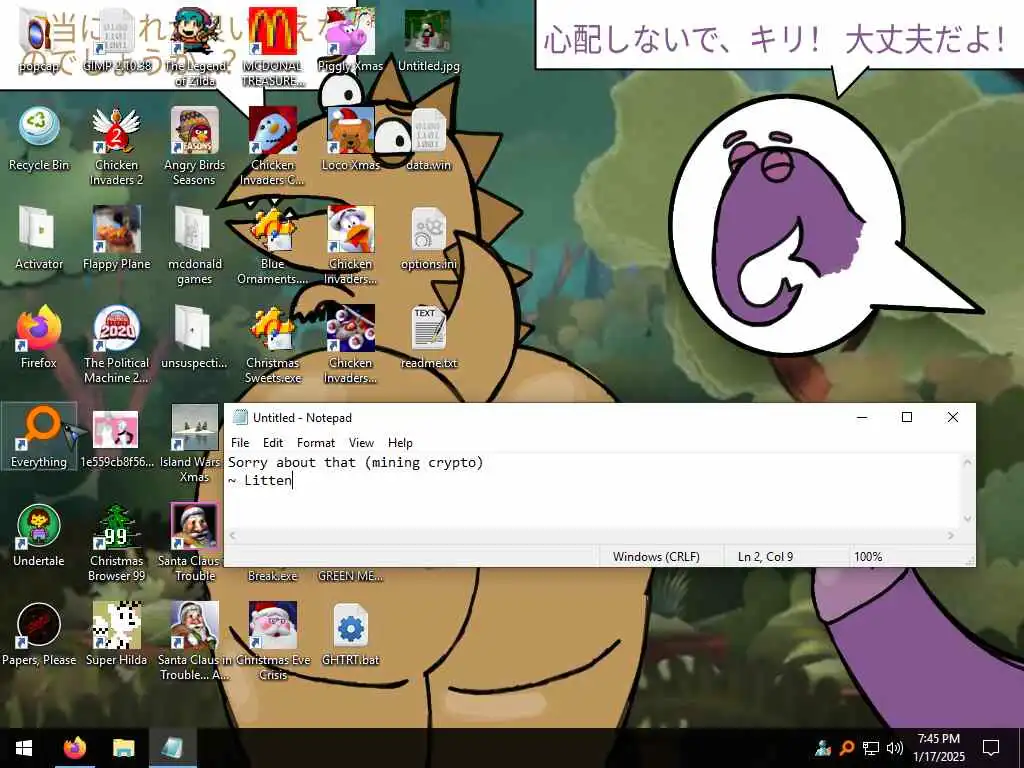Open File Explorer from the taskbar
The image size is (1024, 768).
pos(123,748)
